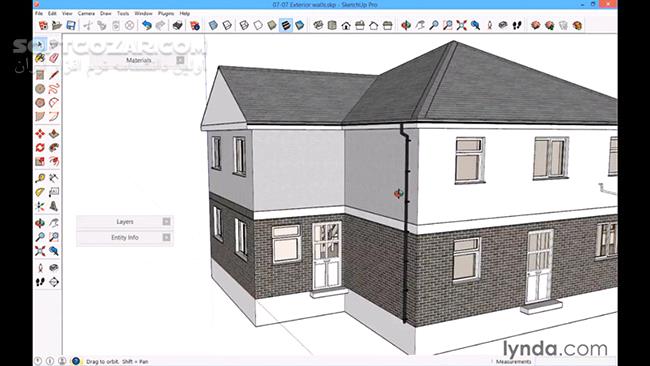
Task: Select the Line pencil tool
Action: pyautogui.click(x=54, y=75)
